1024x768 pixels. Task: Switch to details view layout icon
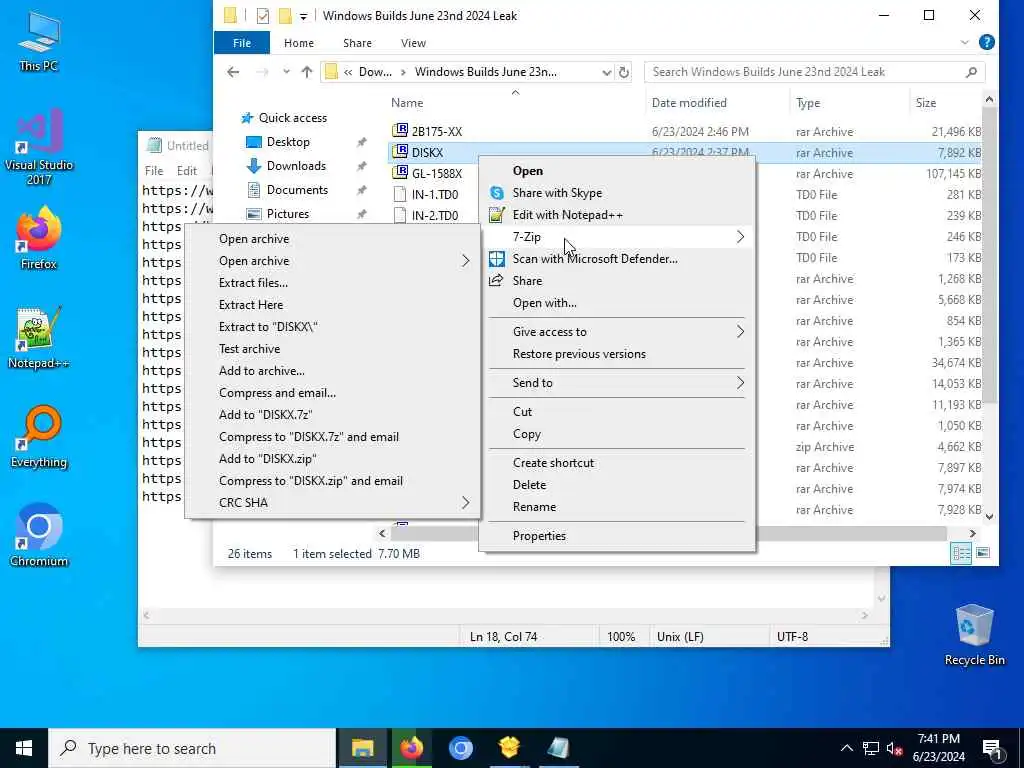point(961,553)
